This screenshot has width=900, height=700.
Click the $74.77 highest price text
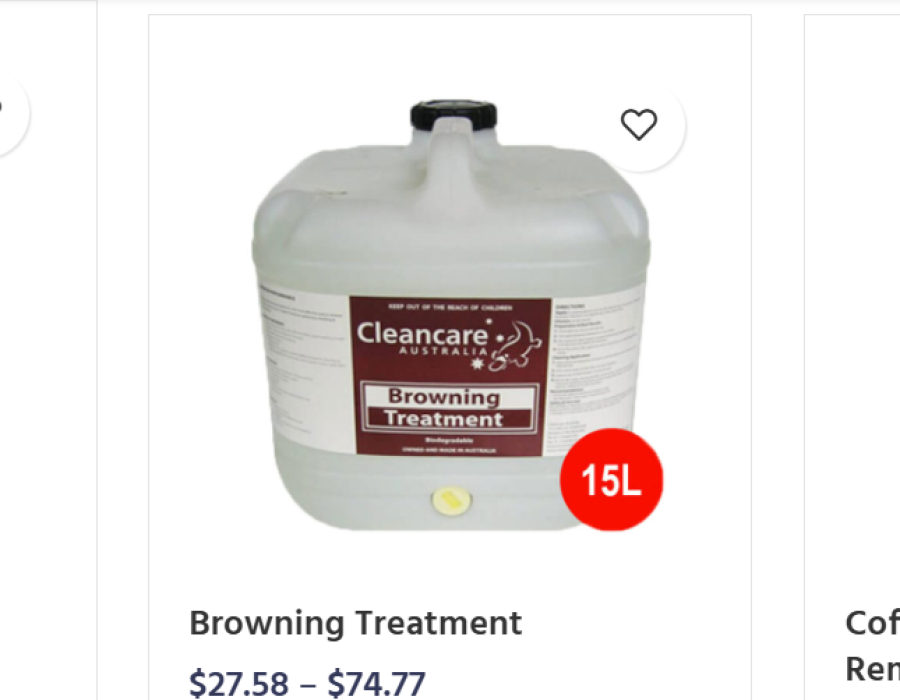377,683
